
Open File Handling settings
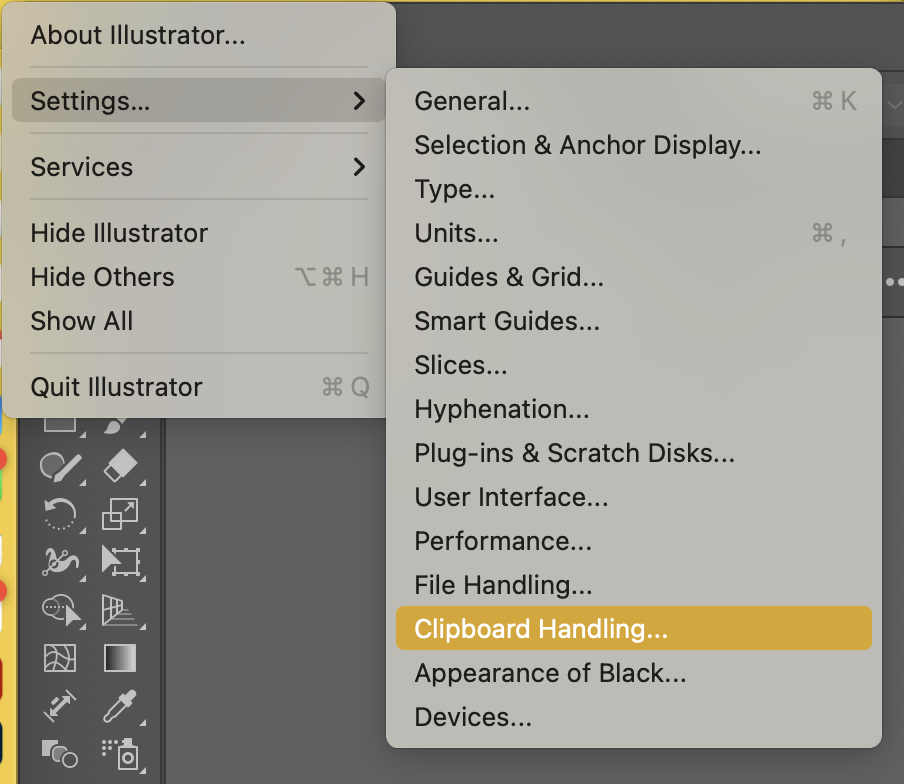tap(634, 585)
